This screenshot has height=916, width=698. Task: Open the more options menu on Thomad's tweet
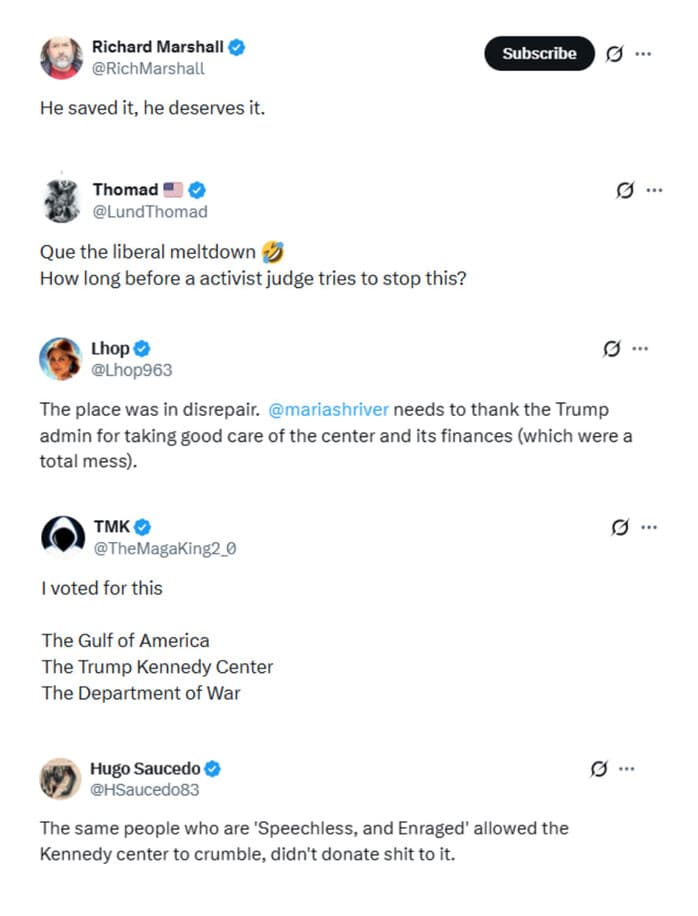[x=654, y=189]
